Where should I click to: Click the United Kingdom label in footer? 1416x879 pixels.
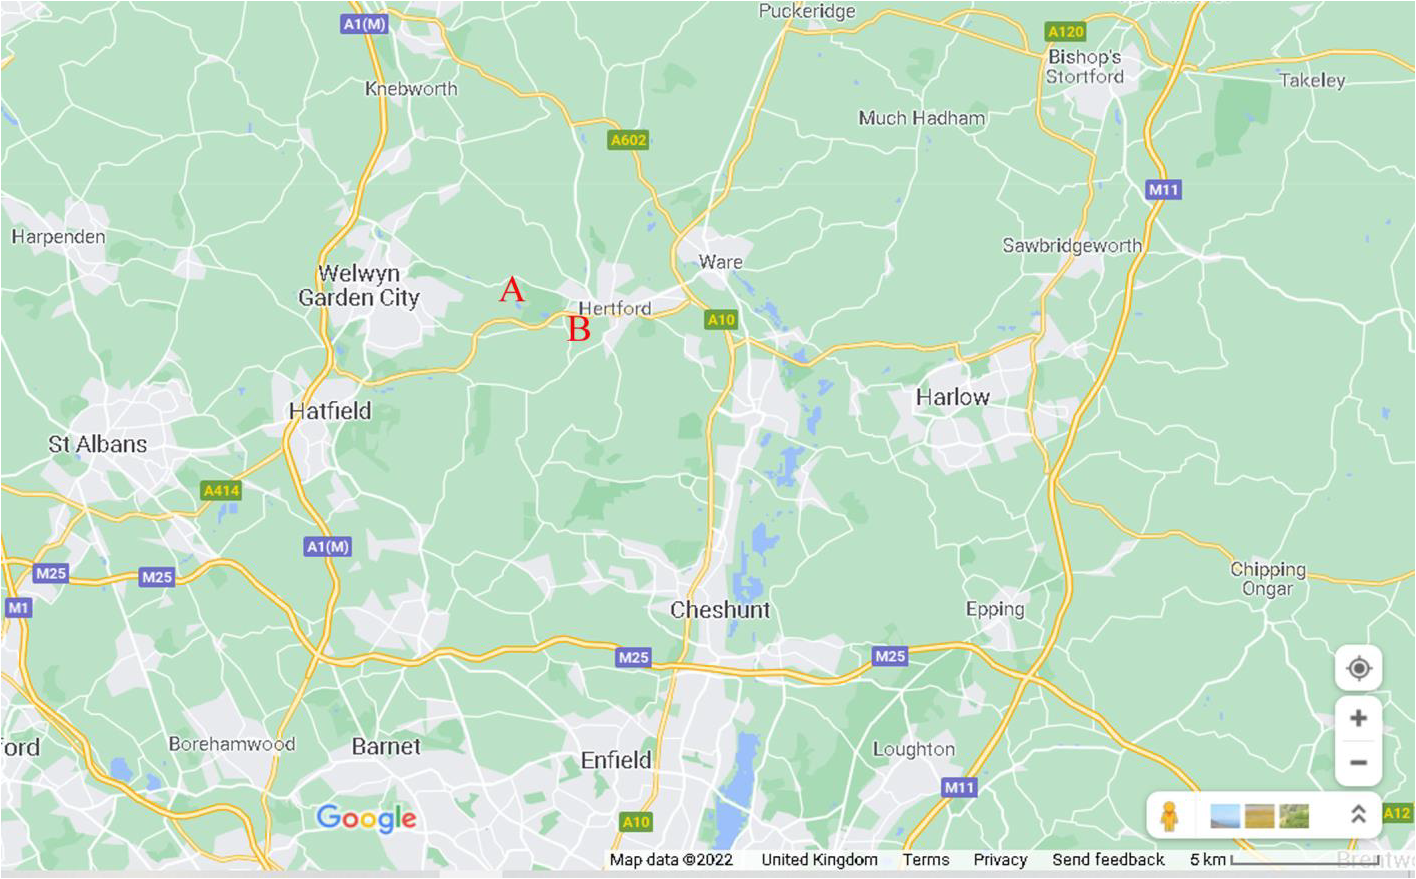coord(819,860)
